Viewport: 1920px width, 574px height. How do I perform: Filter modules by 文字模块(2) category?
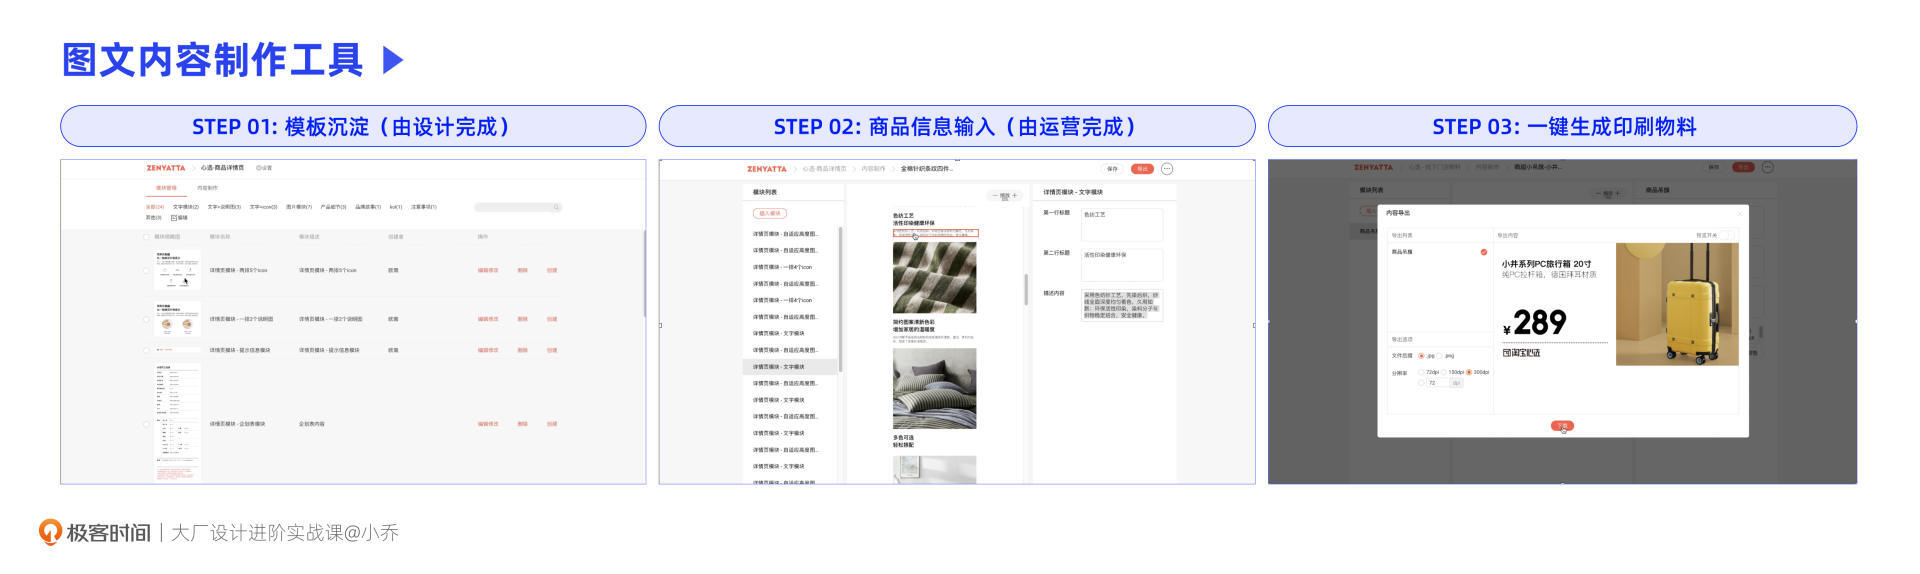point(186,207)
